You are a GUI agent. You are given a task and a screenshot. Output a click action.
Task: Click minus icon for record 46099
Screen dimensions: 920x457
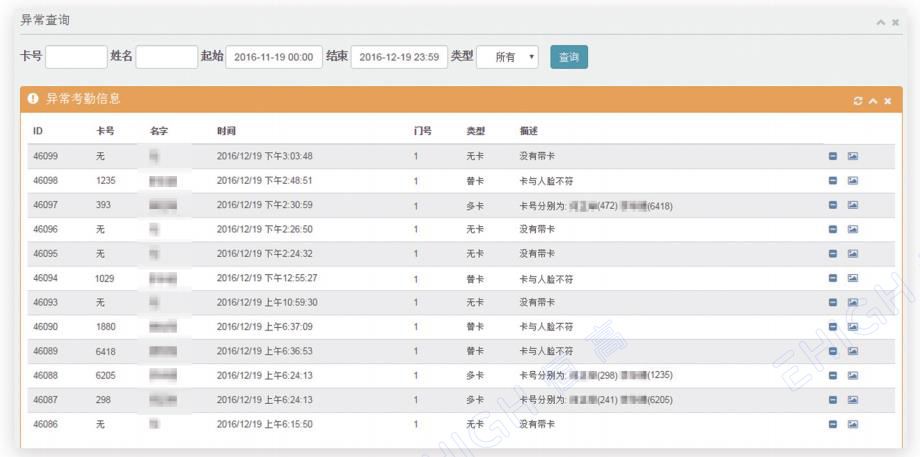click(833, 156)
